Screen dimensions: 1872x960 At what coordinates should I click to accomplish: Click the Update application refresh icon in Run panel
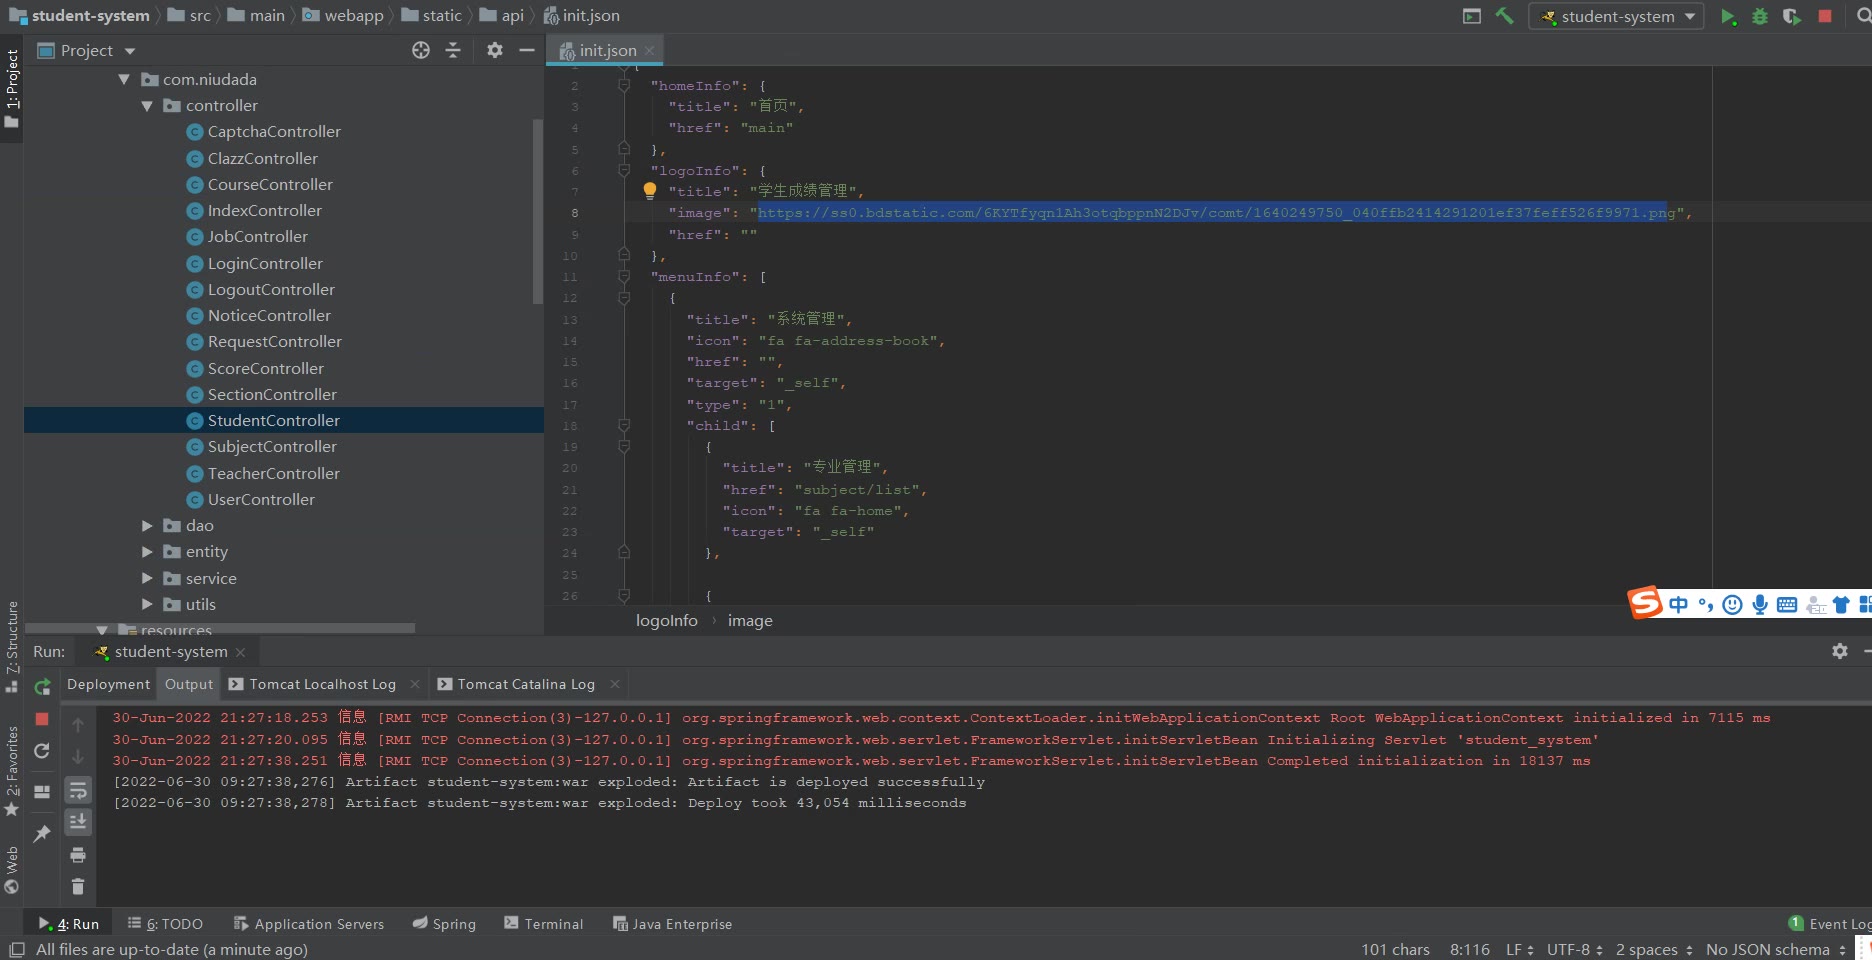(42, 751)
